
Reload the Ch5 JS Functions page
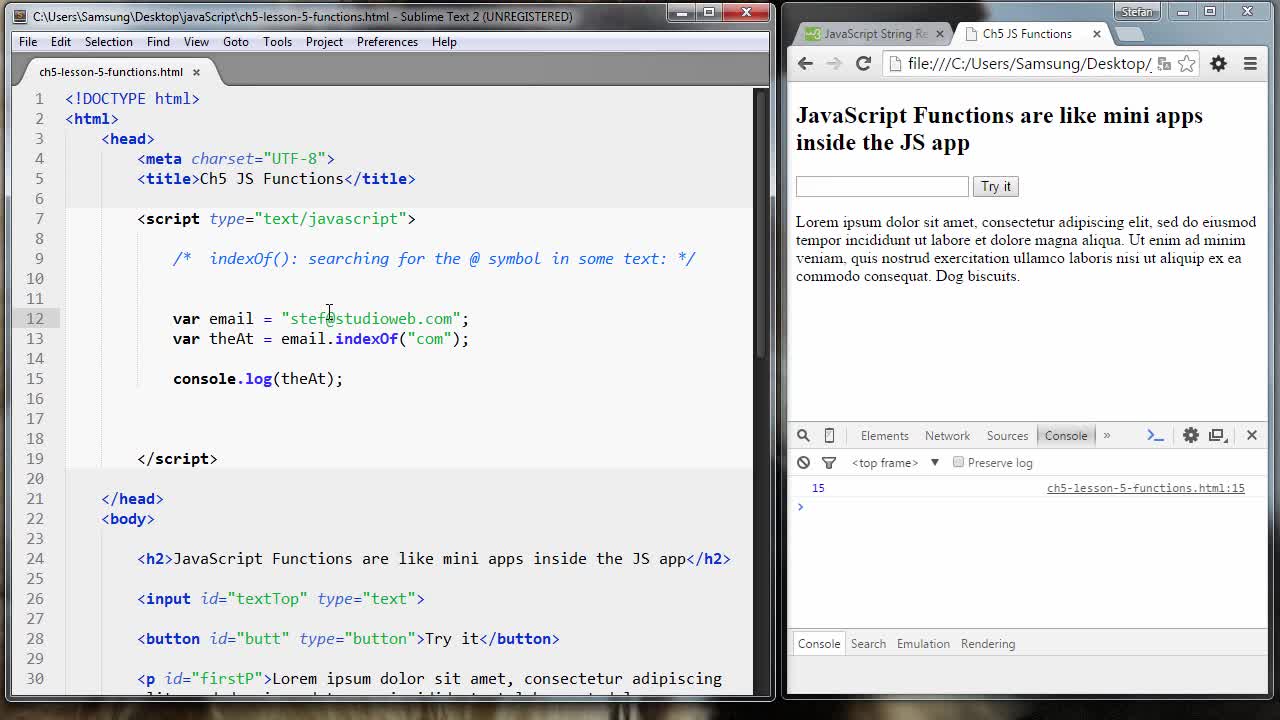click(x=863, y=63)
